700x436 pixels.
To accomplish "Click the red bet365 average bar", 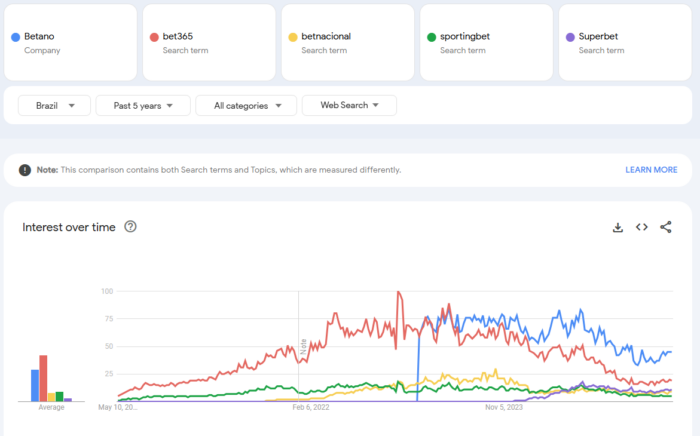I will click(x=43, y=377).
